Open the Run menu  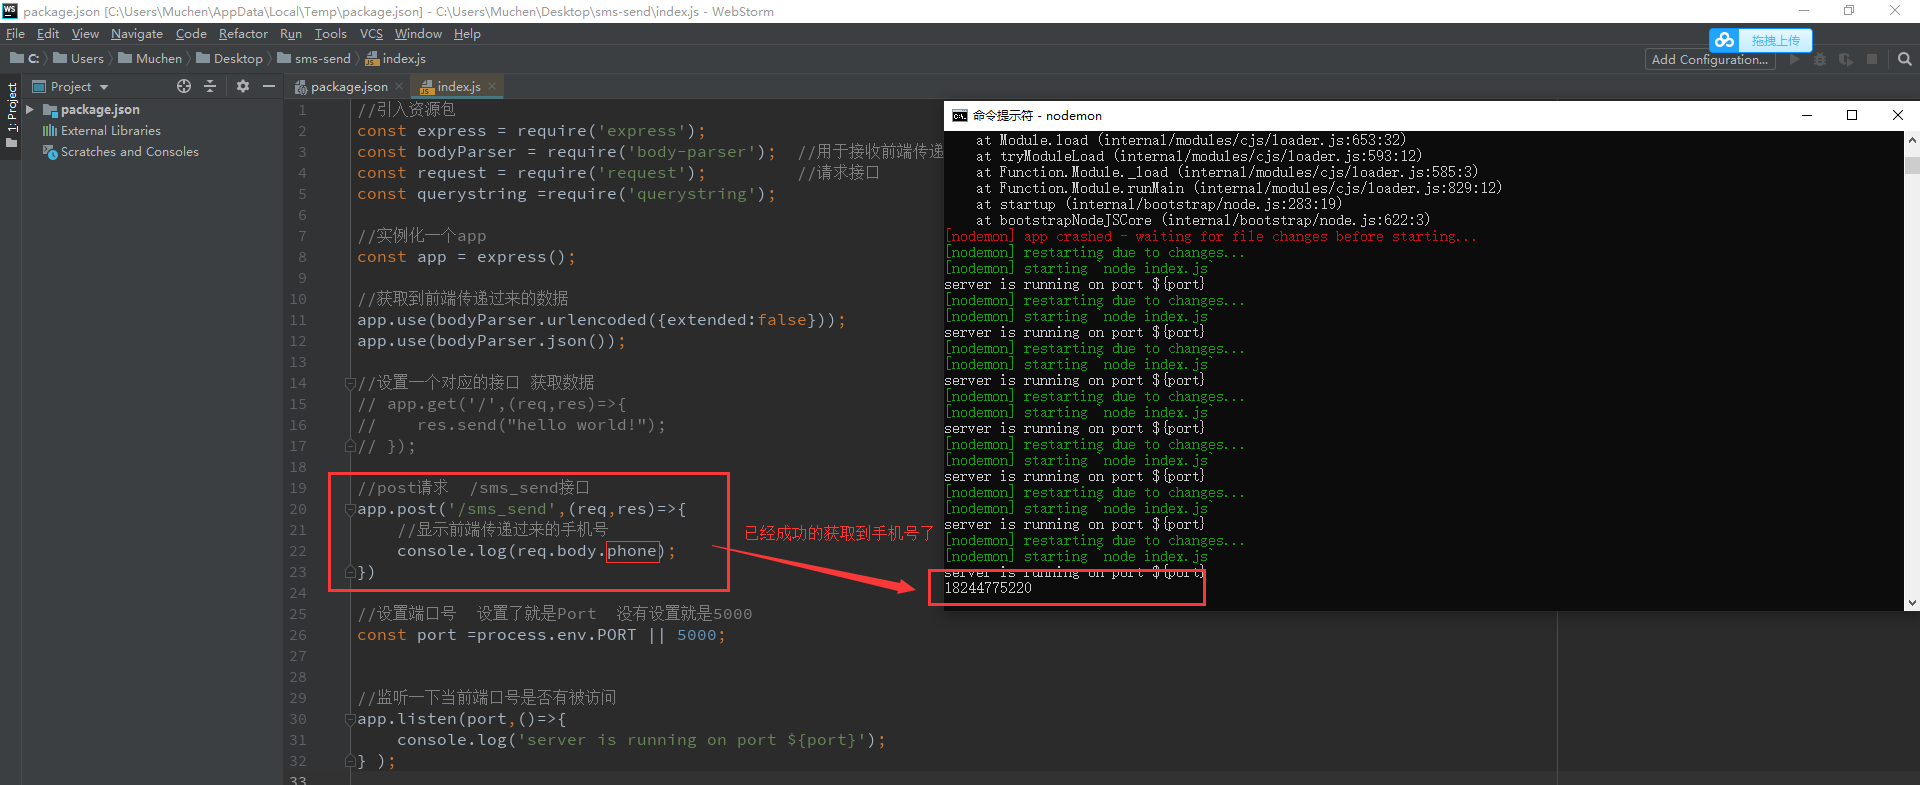291,34
